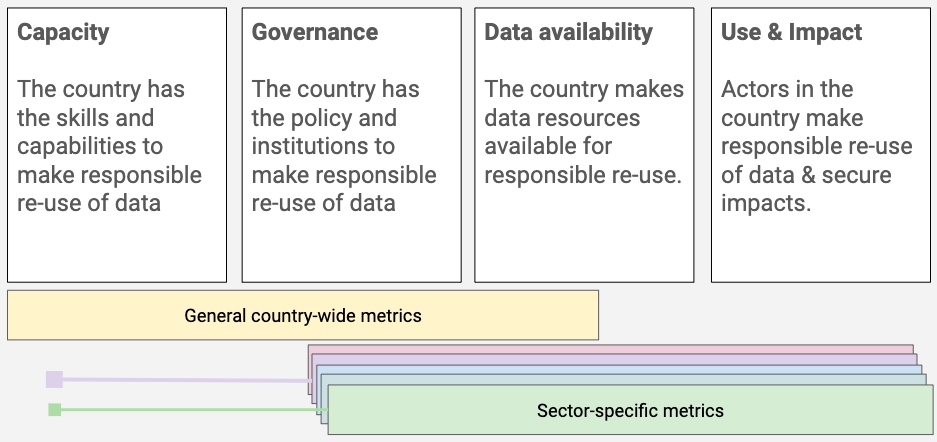Click the light blue stacked layer strip
The height and width of the screenshot is (442, 937).
tap(619, 370)
